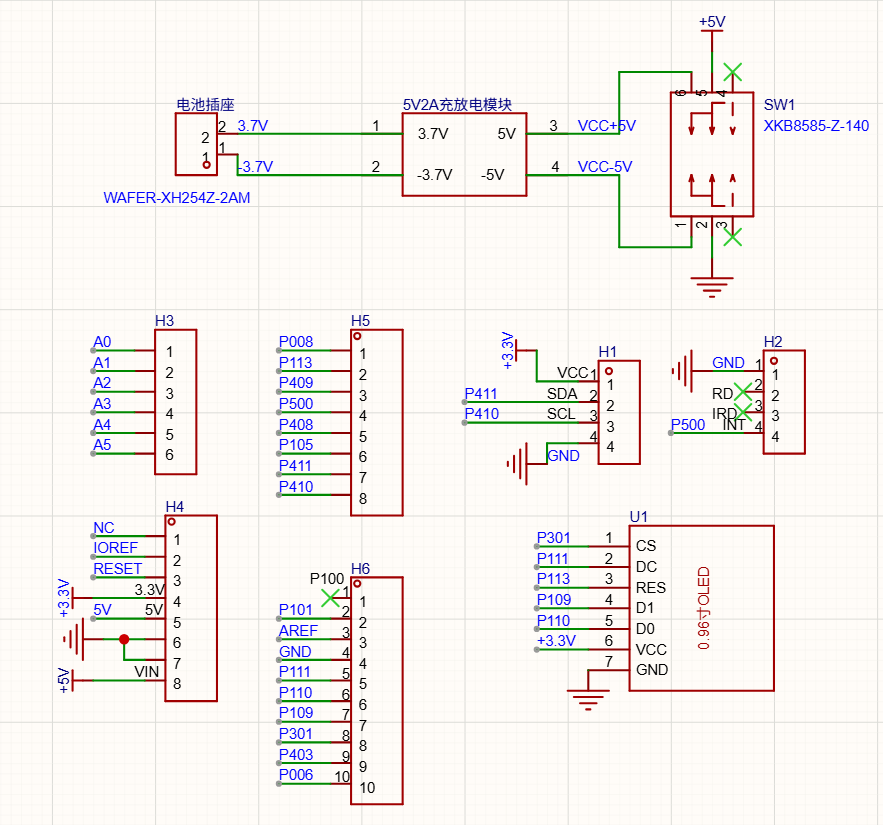This screenshot has height=825, width=883.
Task: Select the SW1 switch symbol
Action: (712, 154)
